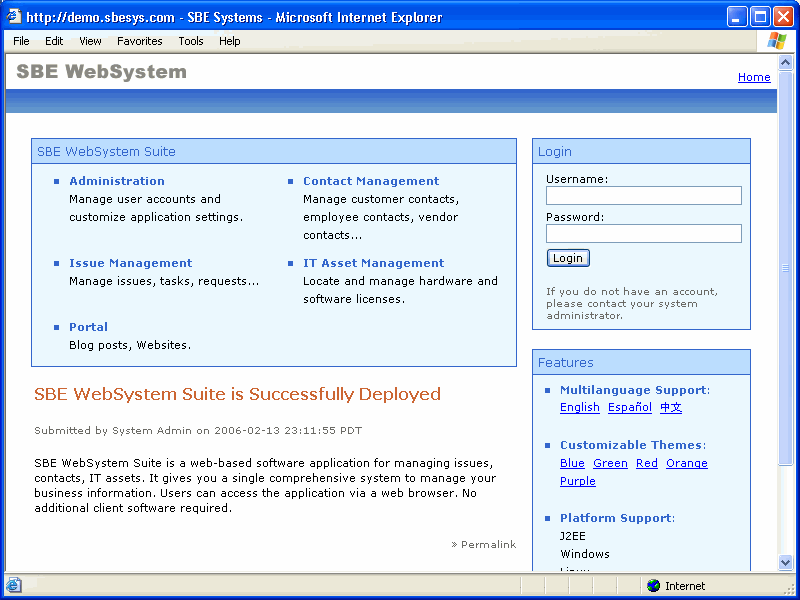Click the 'Successfully Deployed' post title

237,394
